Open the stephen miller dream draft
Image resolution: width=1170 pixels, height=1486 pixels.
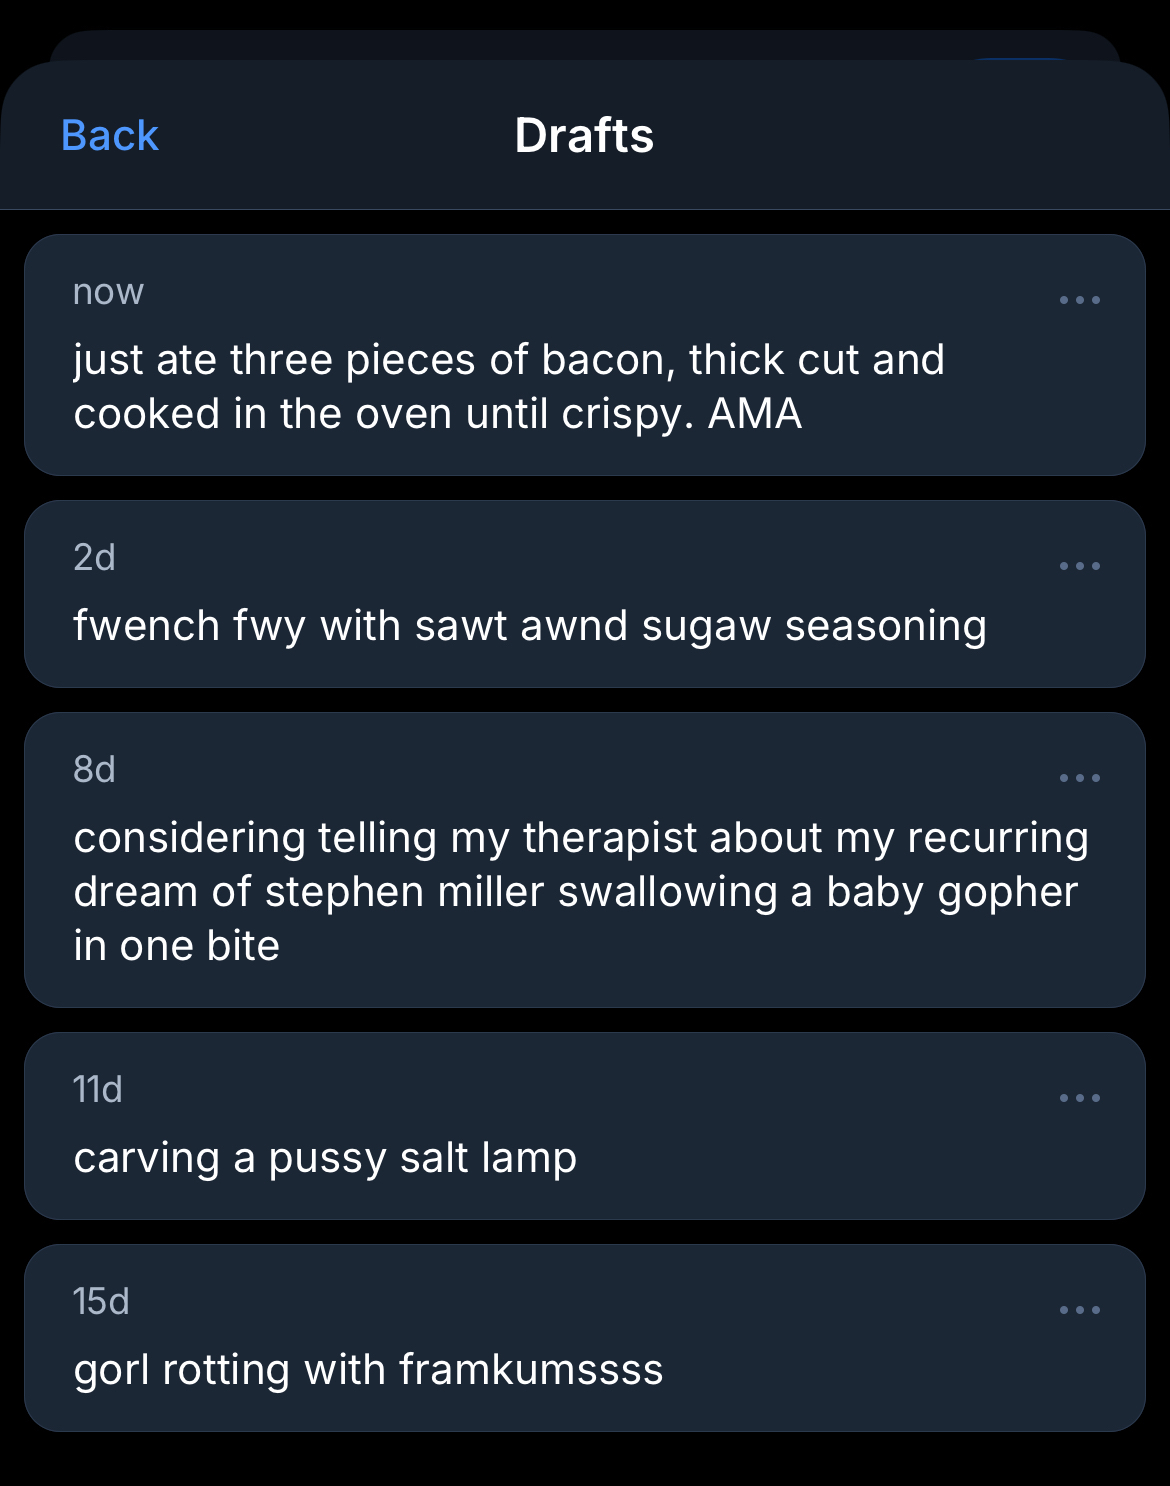pos(580,892)
